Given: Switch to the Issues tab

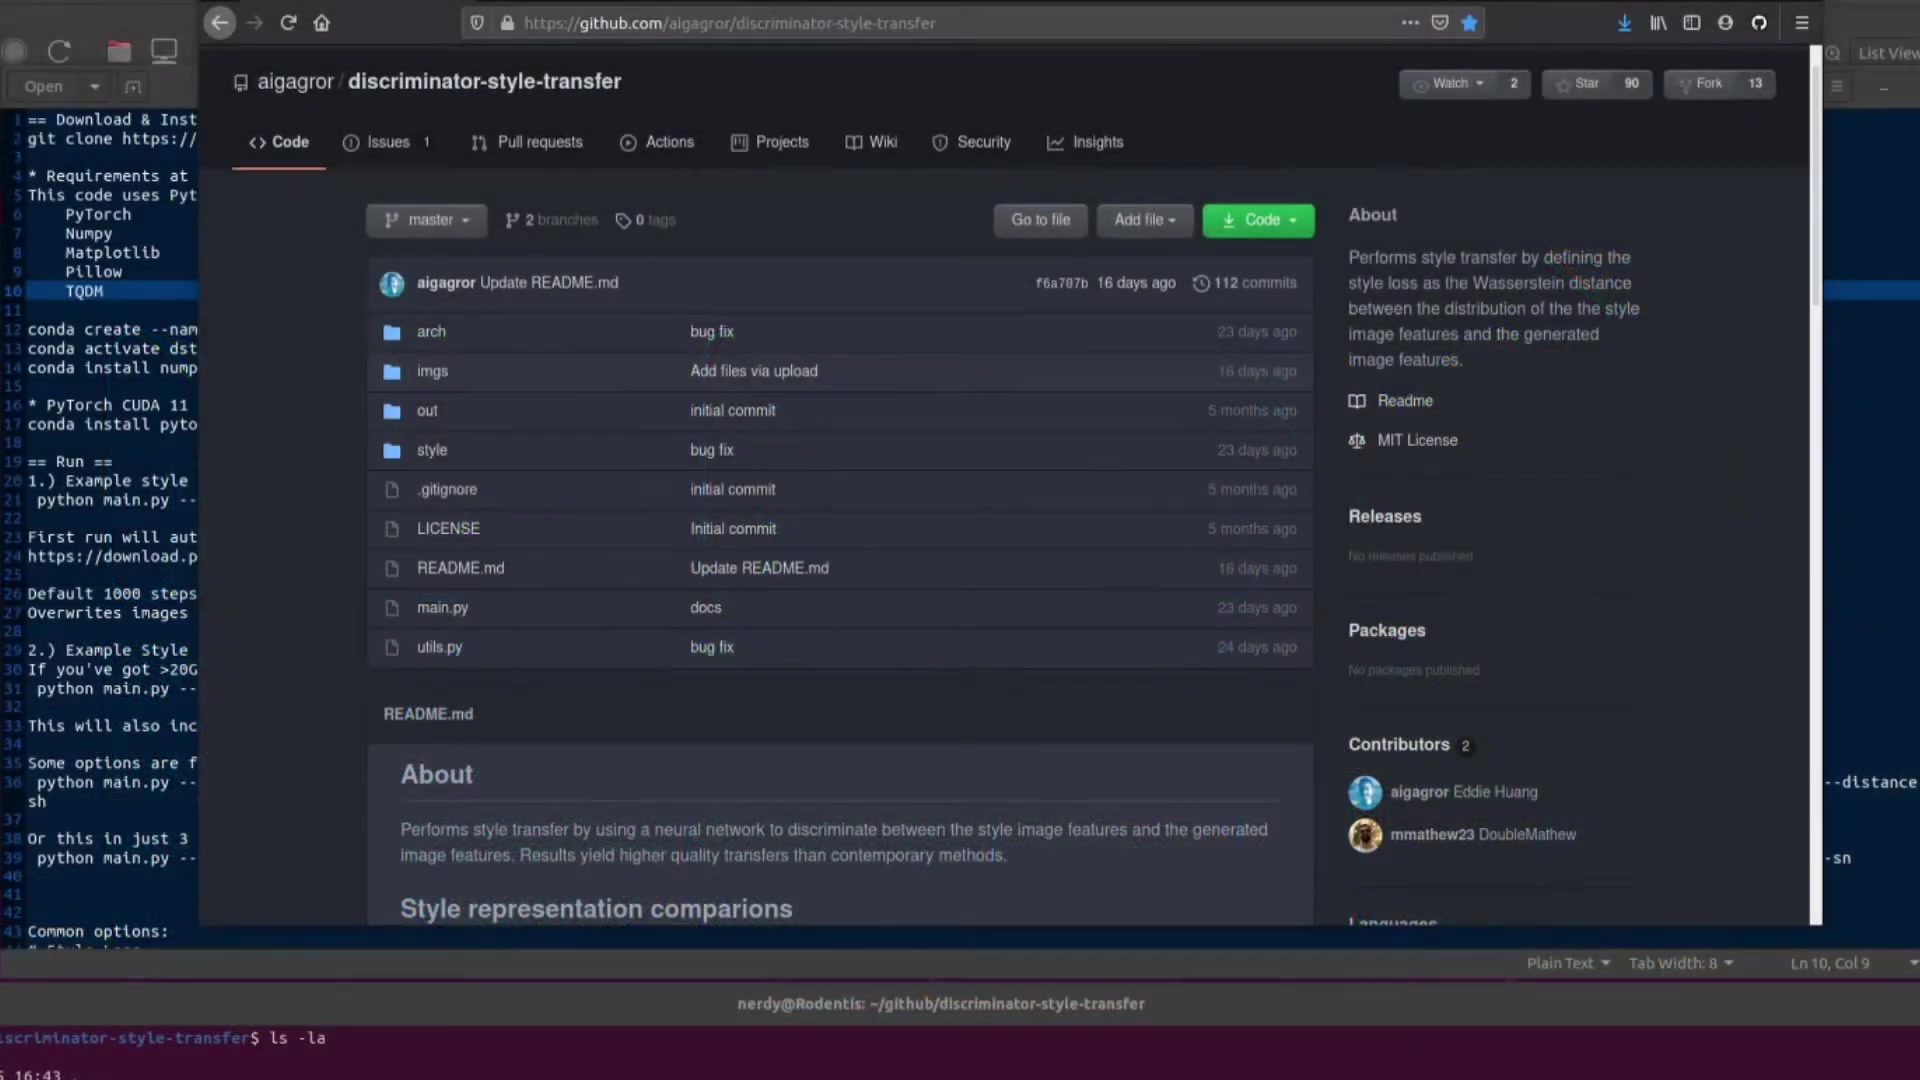Looking at the screenshot, I should click(386, 142).
